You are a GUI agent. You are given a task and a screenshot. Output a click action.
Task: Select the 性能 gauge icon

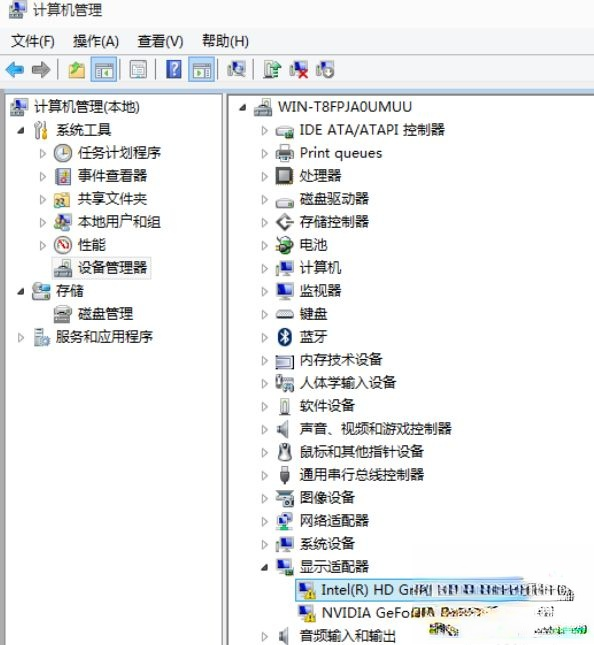tap(63, 245)
